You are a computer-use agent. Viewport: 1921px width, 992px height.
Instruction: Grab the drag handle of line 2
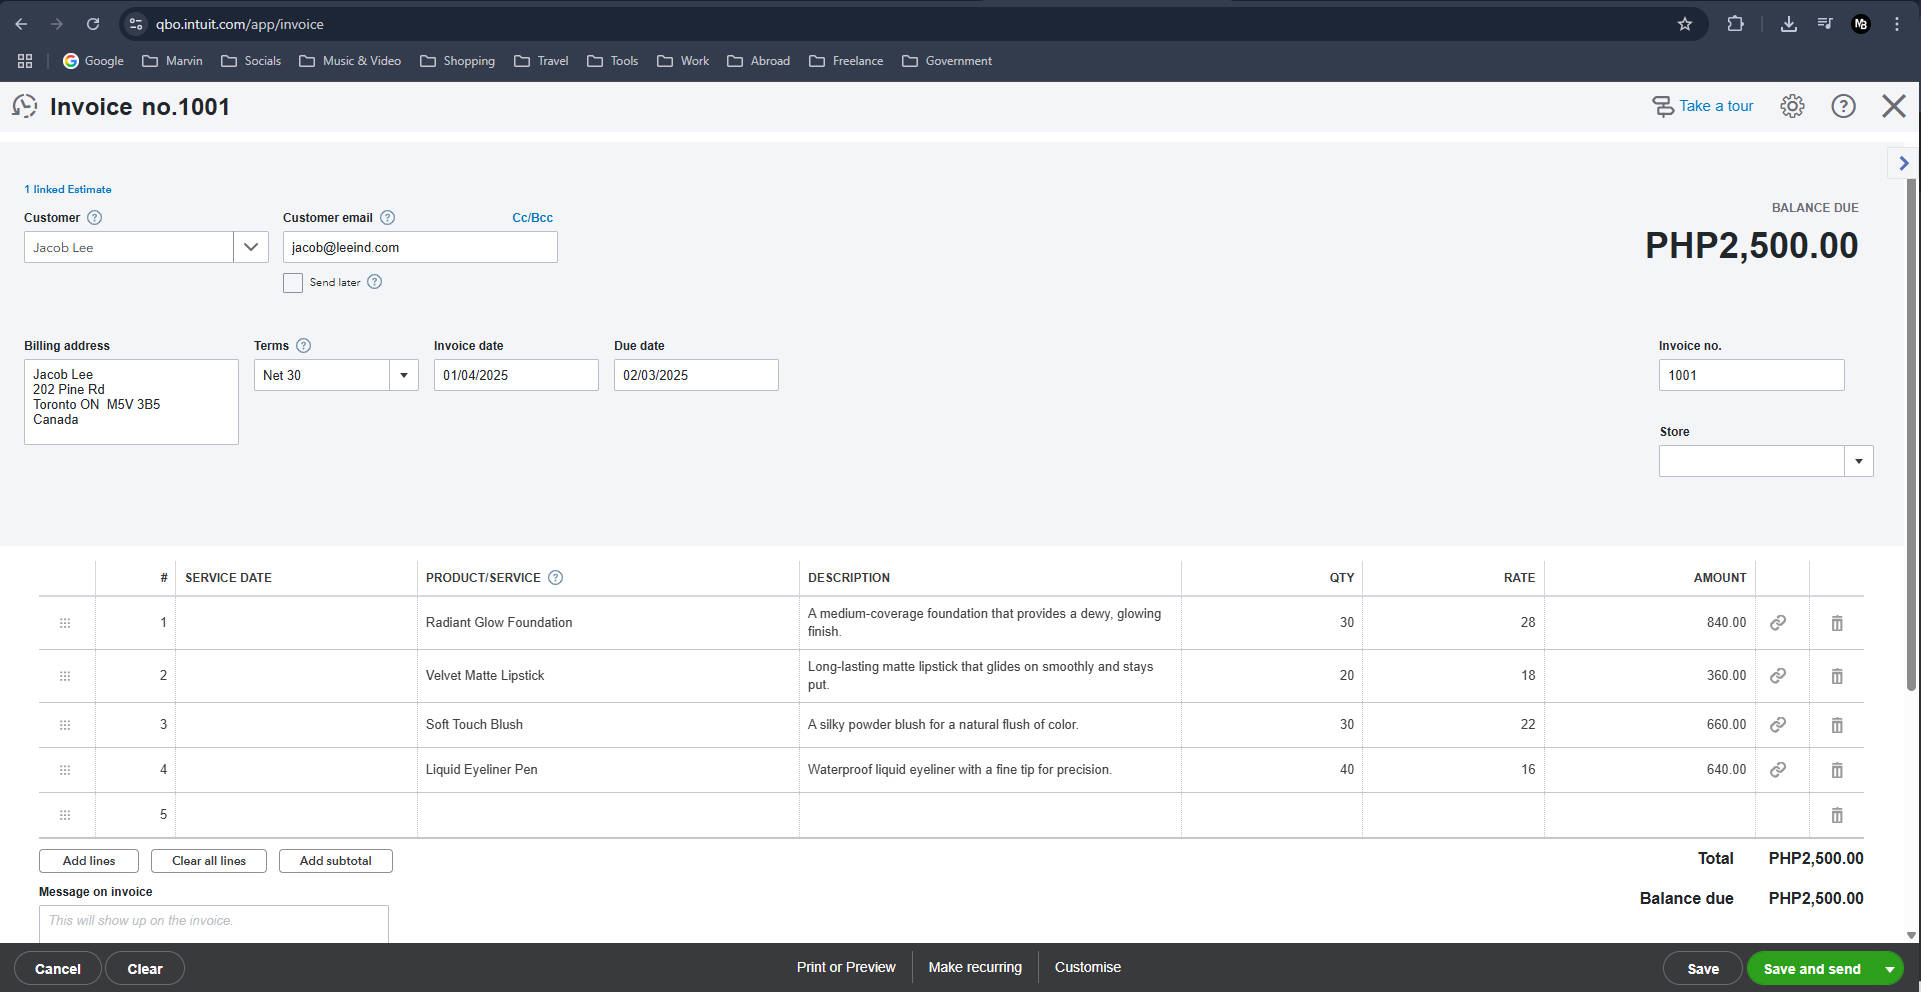[x=65, y=676]
